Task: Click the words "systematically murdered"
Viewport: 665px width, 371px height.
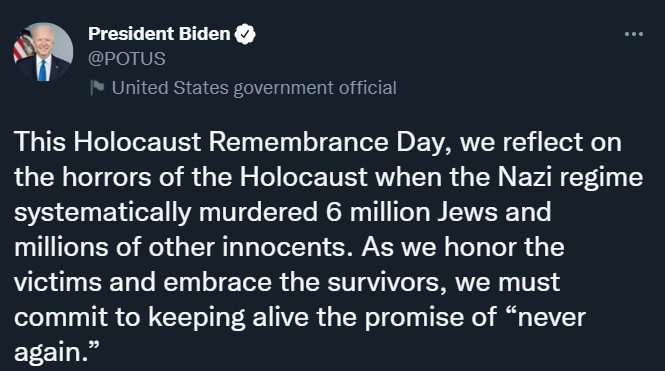Action: pyautogui.click(x=166, y=213)
